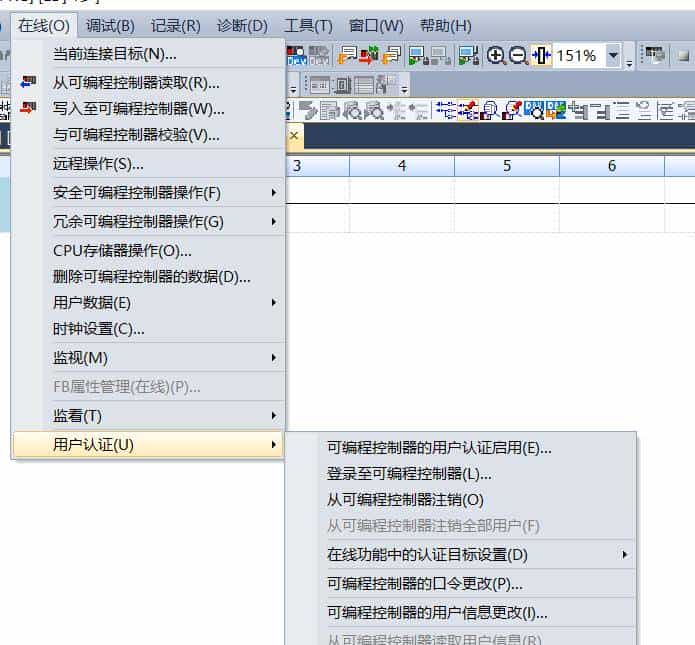Close the editor tab with the × button
Viewport: 695px width, 645px height.
tap(294, 136)
